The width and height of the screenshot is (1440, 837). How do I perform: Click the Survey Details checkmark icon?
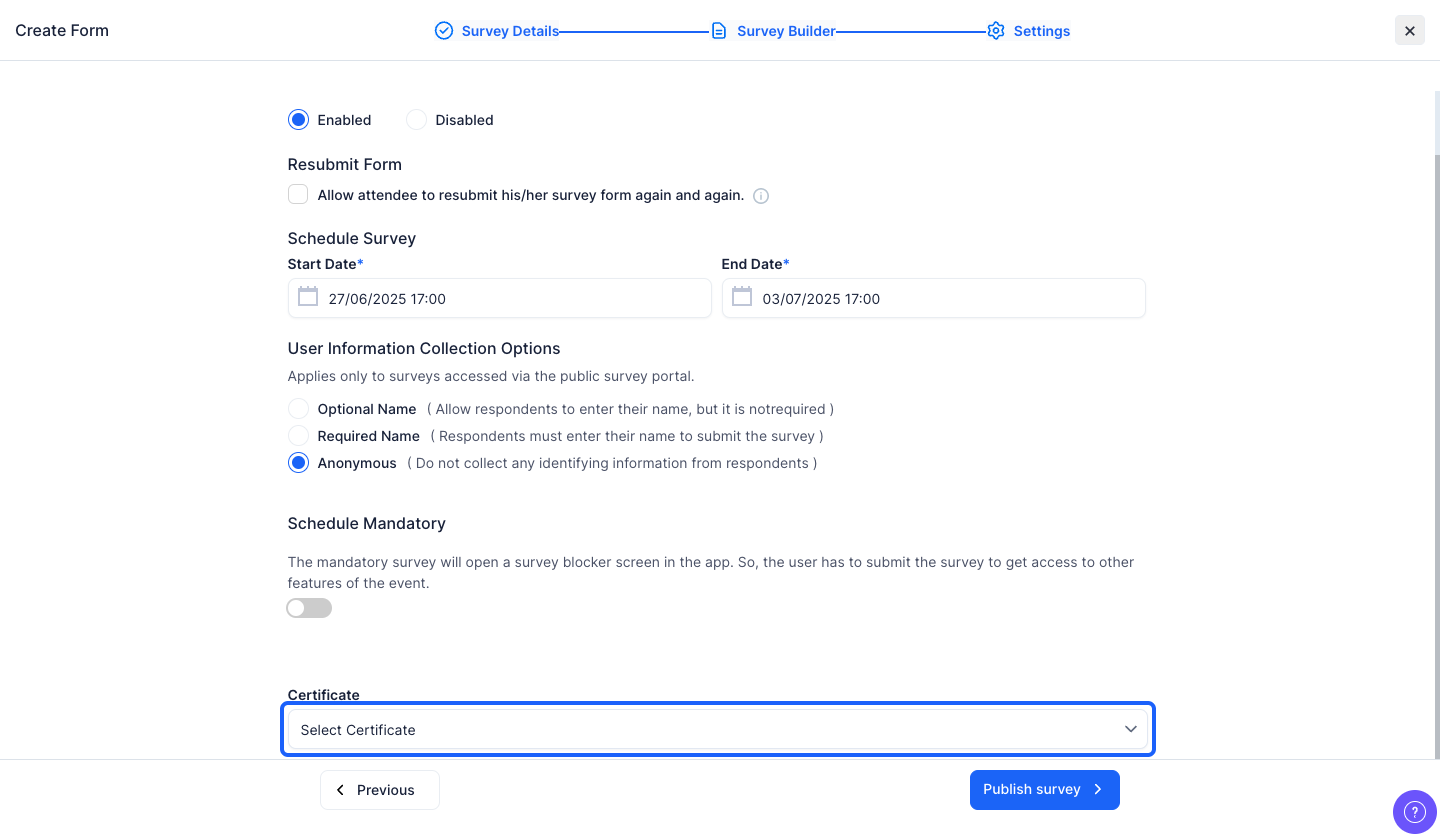[x=444, y=31]
